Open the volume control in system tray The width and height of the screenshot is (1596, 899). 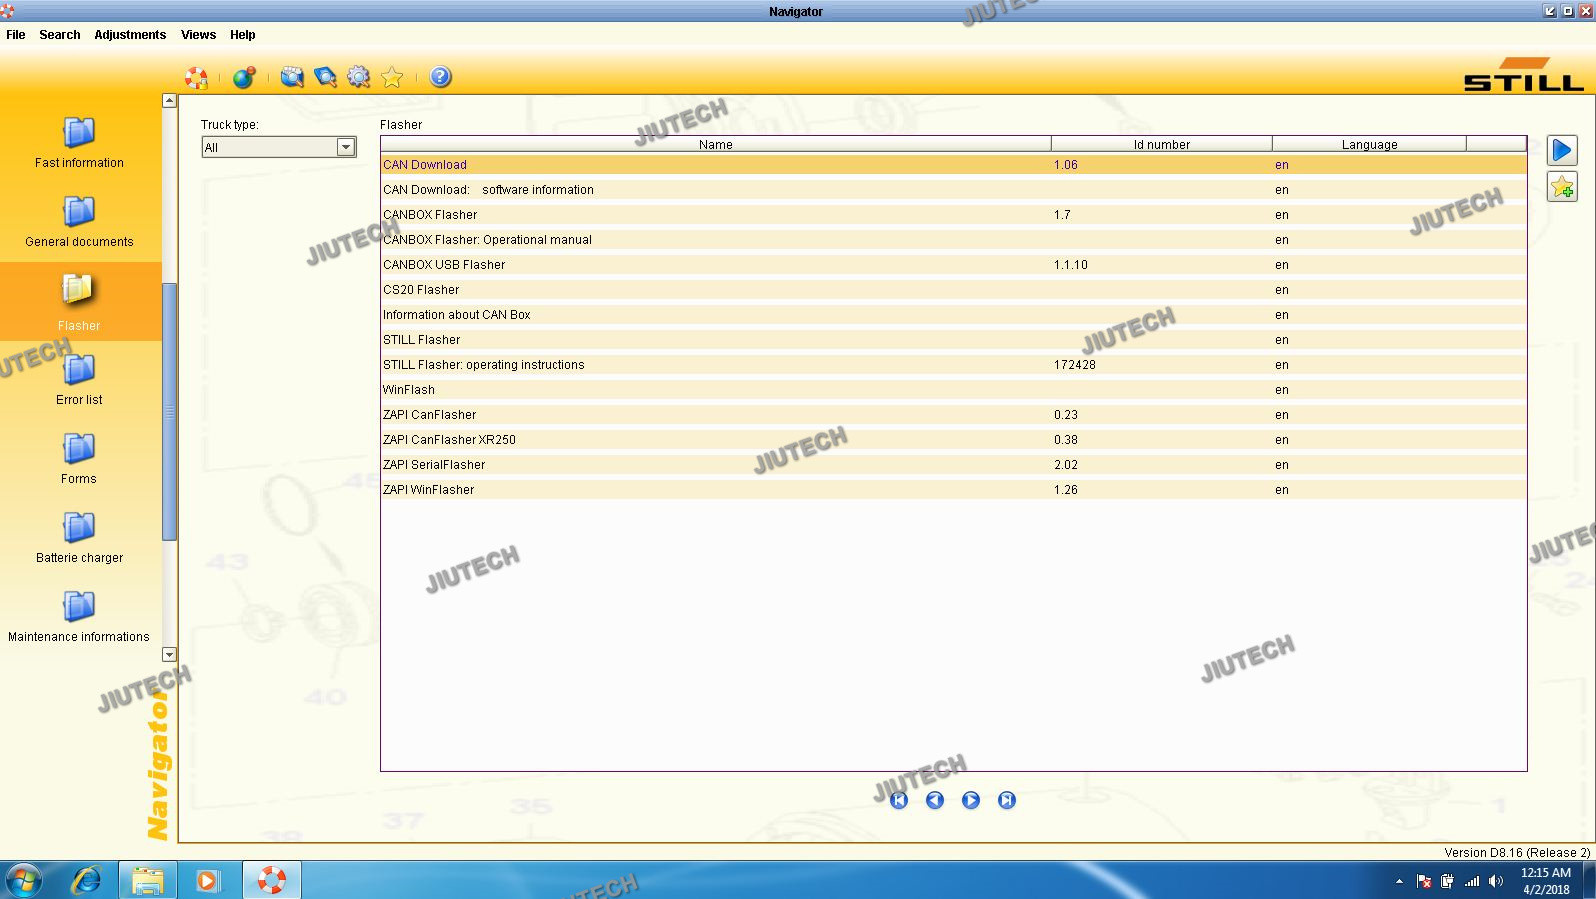coord(1496,881)
